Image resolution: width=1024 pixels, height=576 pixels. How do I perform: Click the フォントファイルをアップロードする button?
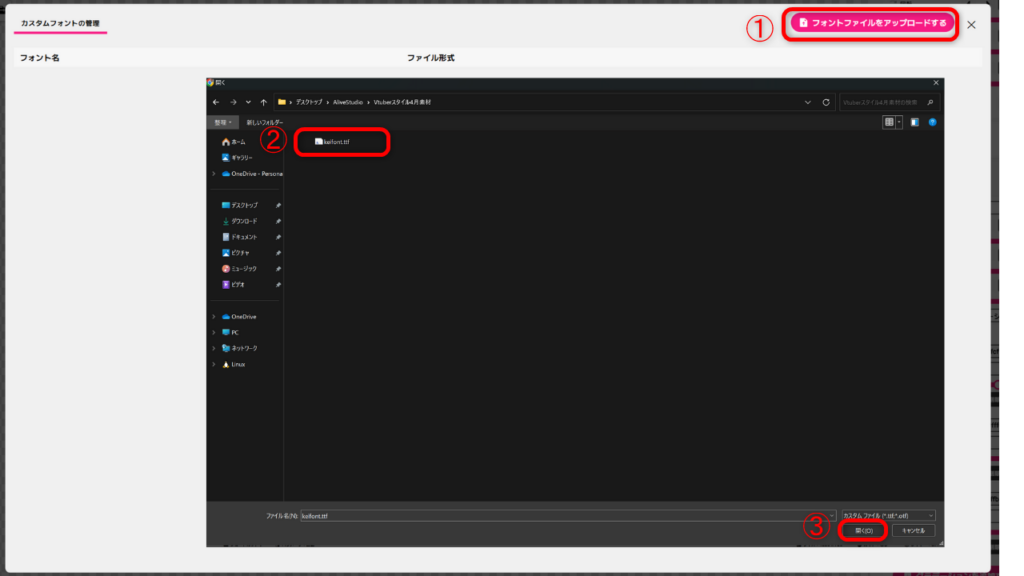pos(872,23)
